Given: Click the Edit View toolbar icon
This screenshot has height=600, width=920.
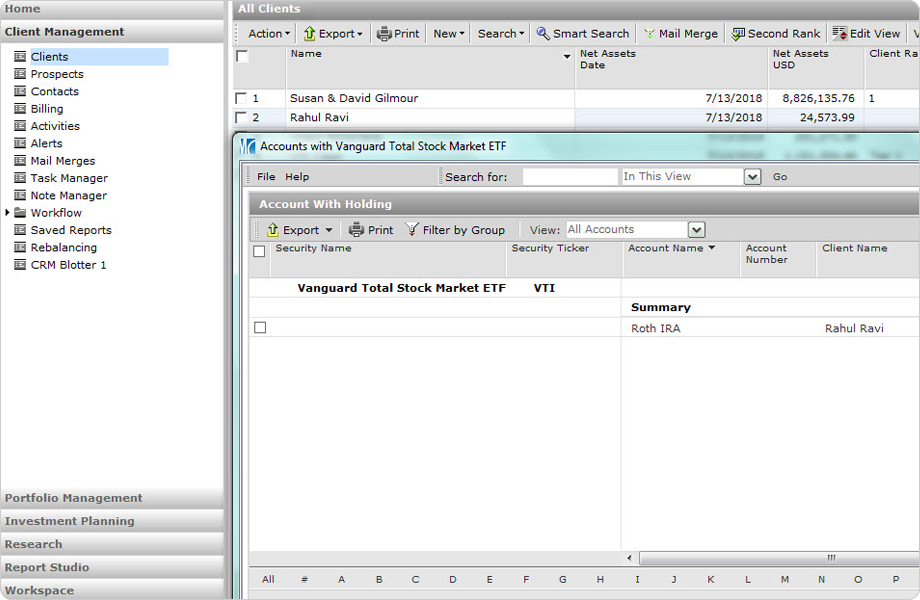Looking at the screenshot, I should pyautogui.click(x=839, y=34).
